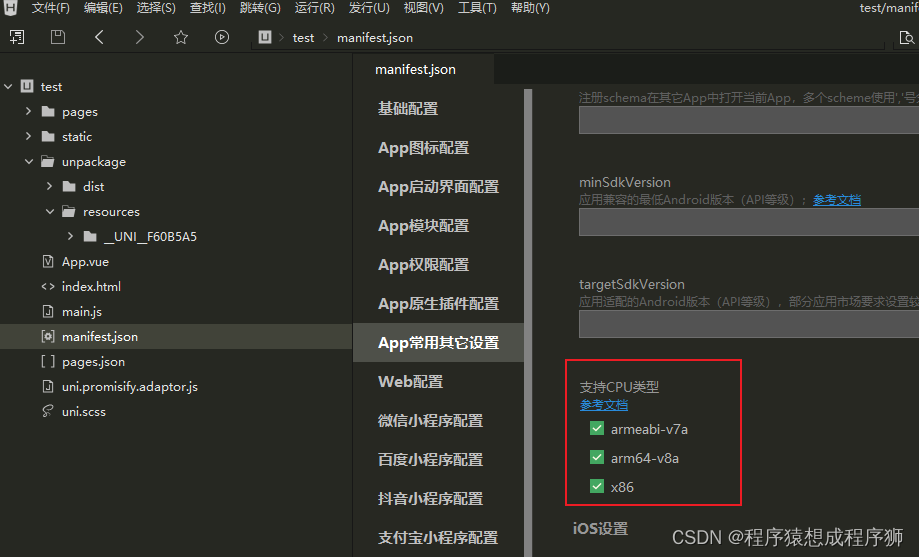Switch to the App权限配置 section
The width and height of the screenshot is (919, 557).
coord(423,265)
